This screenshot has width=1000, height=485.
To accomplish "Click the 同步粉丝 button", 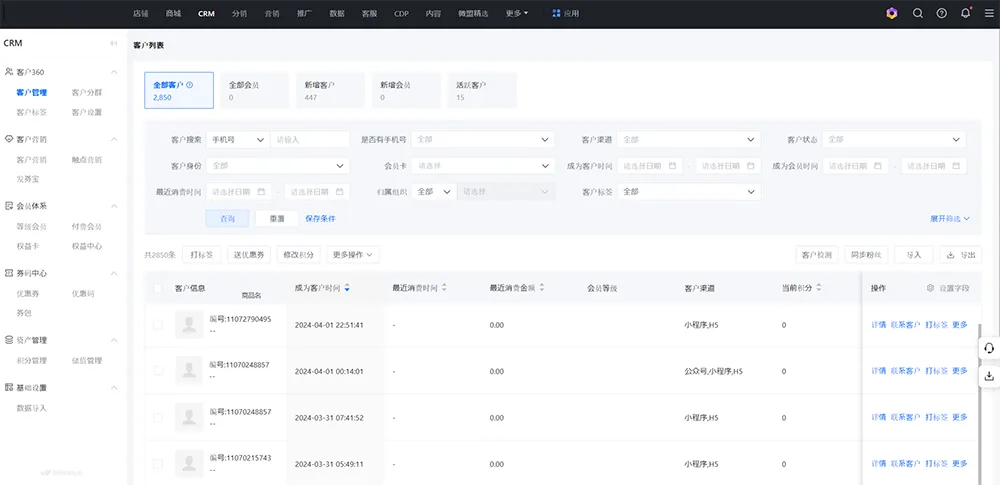I will coord(867,255).
